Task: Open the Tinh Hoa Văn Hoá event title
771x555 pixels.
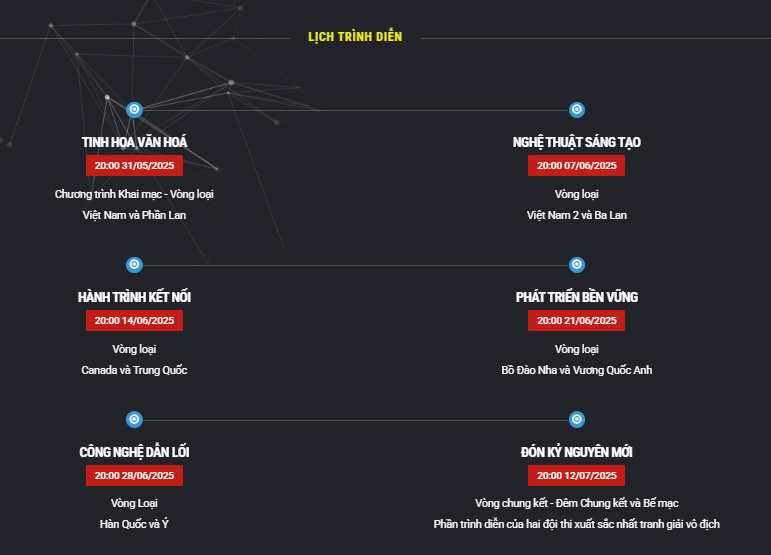Action: click(x=134, y=143)
